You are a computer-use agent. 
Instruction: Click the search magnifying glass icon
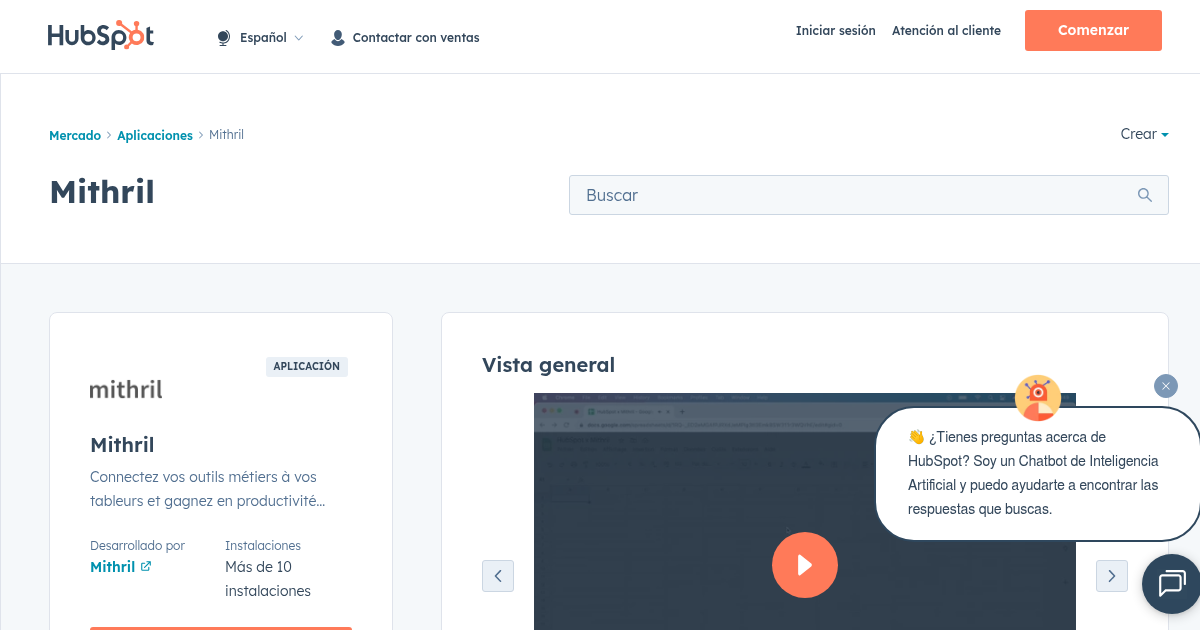1144,195
